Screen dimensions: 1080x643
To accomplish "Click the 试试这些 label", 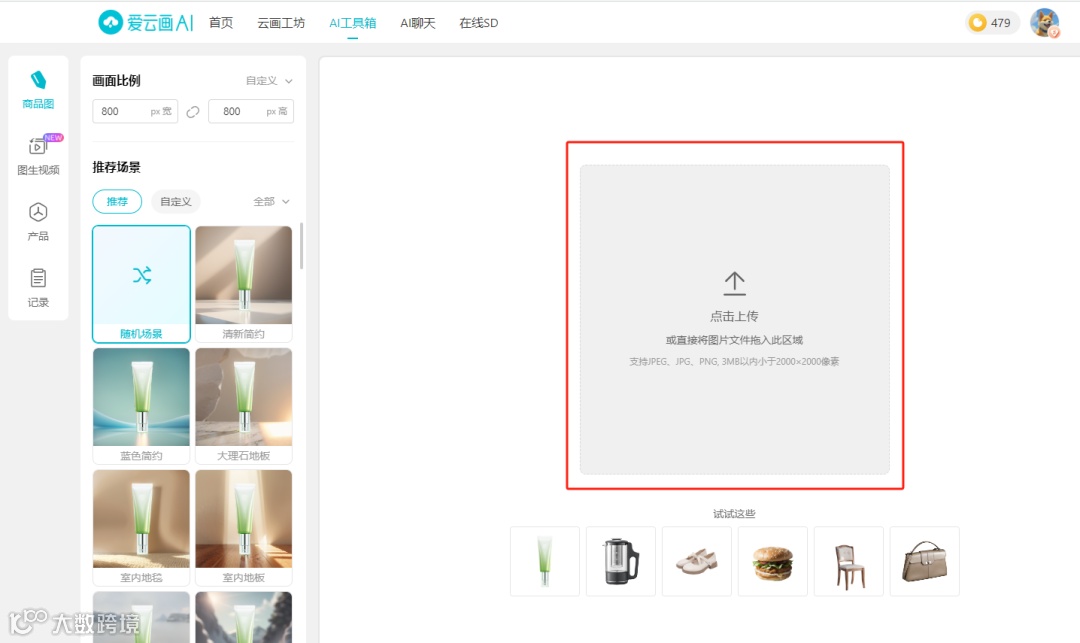I will click(x=734, y=514).
